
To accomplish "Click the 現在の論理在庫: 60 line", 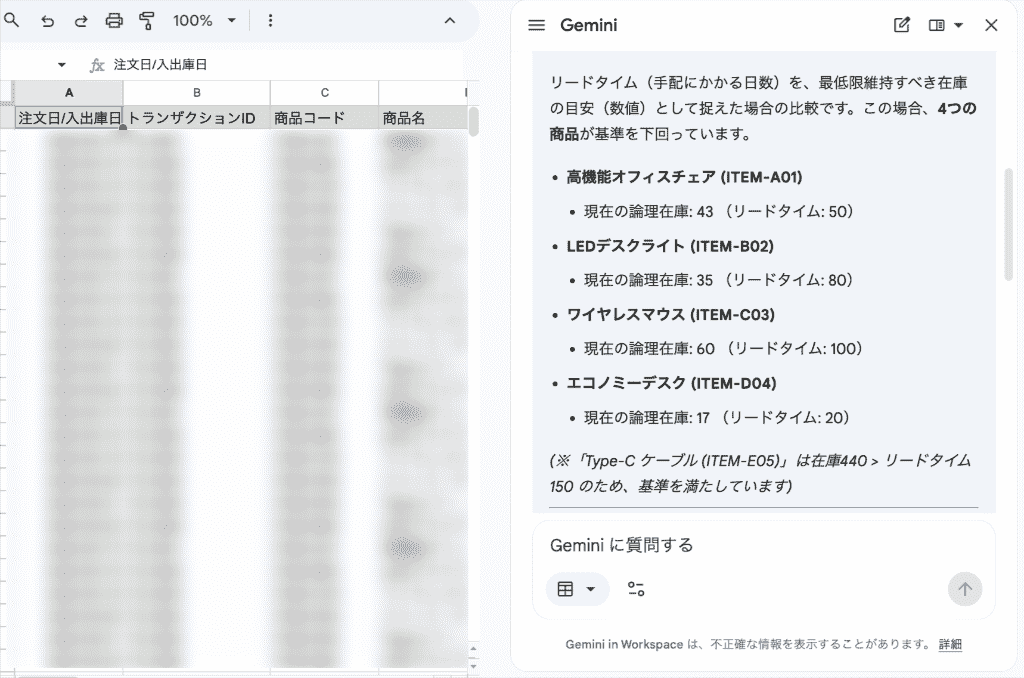I will click(x=723, y=349).
